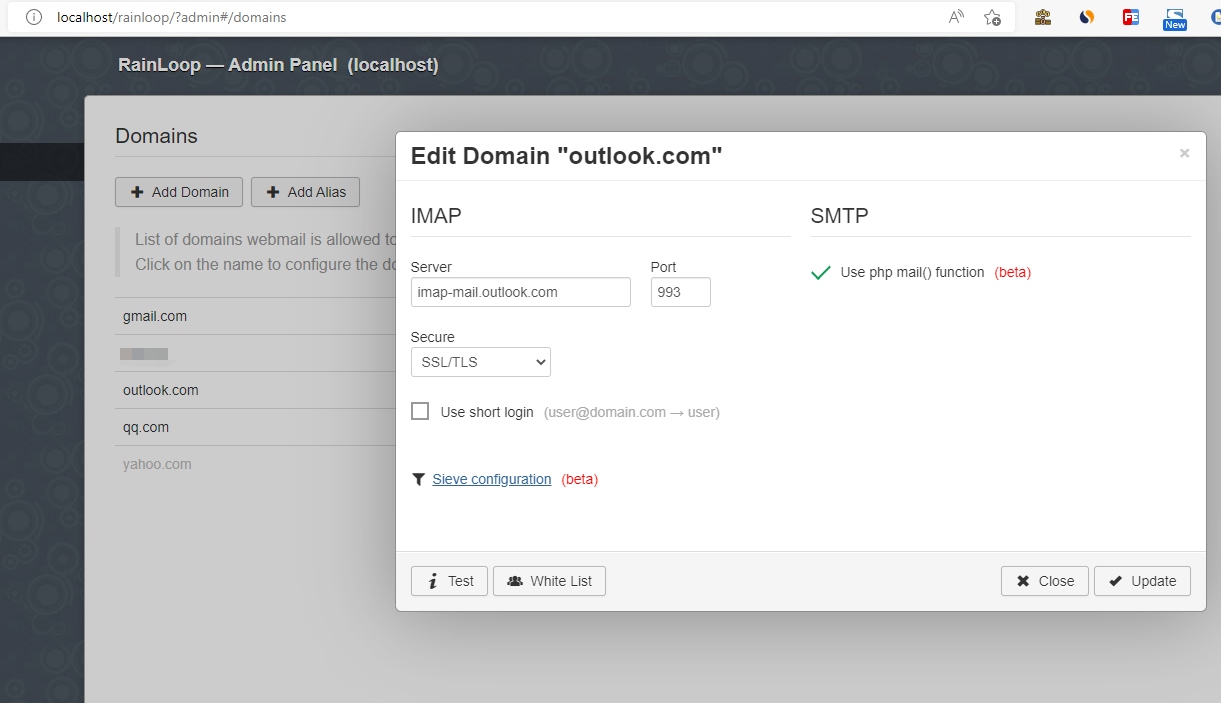Expand the Sieve configuration section
This screenshot has width=1221, height=703.
(491, 479)
